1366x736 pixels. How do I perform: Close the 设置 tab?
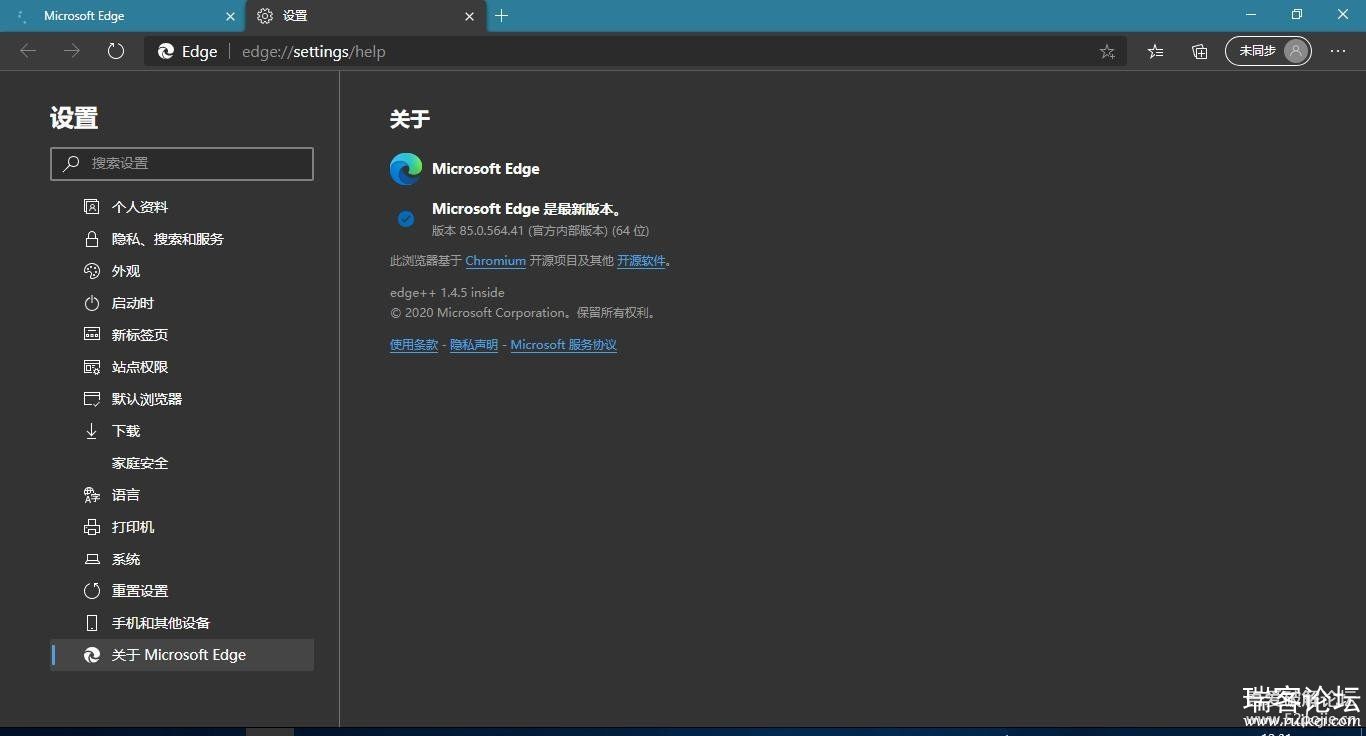pyautogui.click(x=469, y=16)
